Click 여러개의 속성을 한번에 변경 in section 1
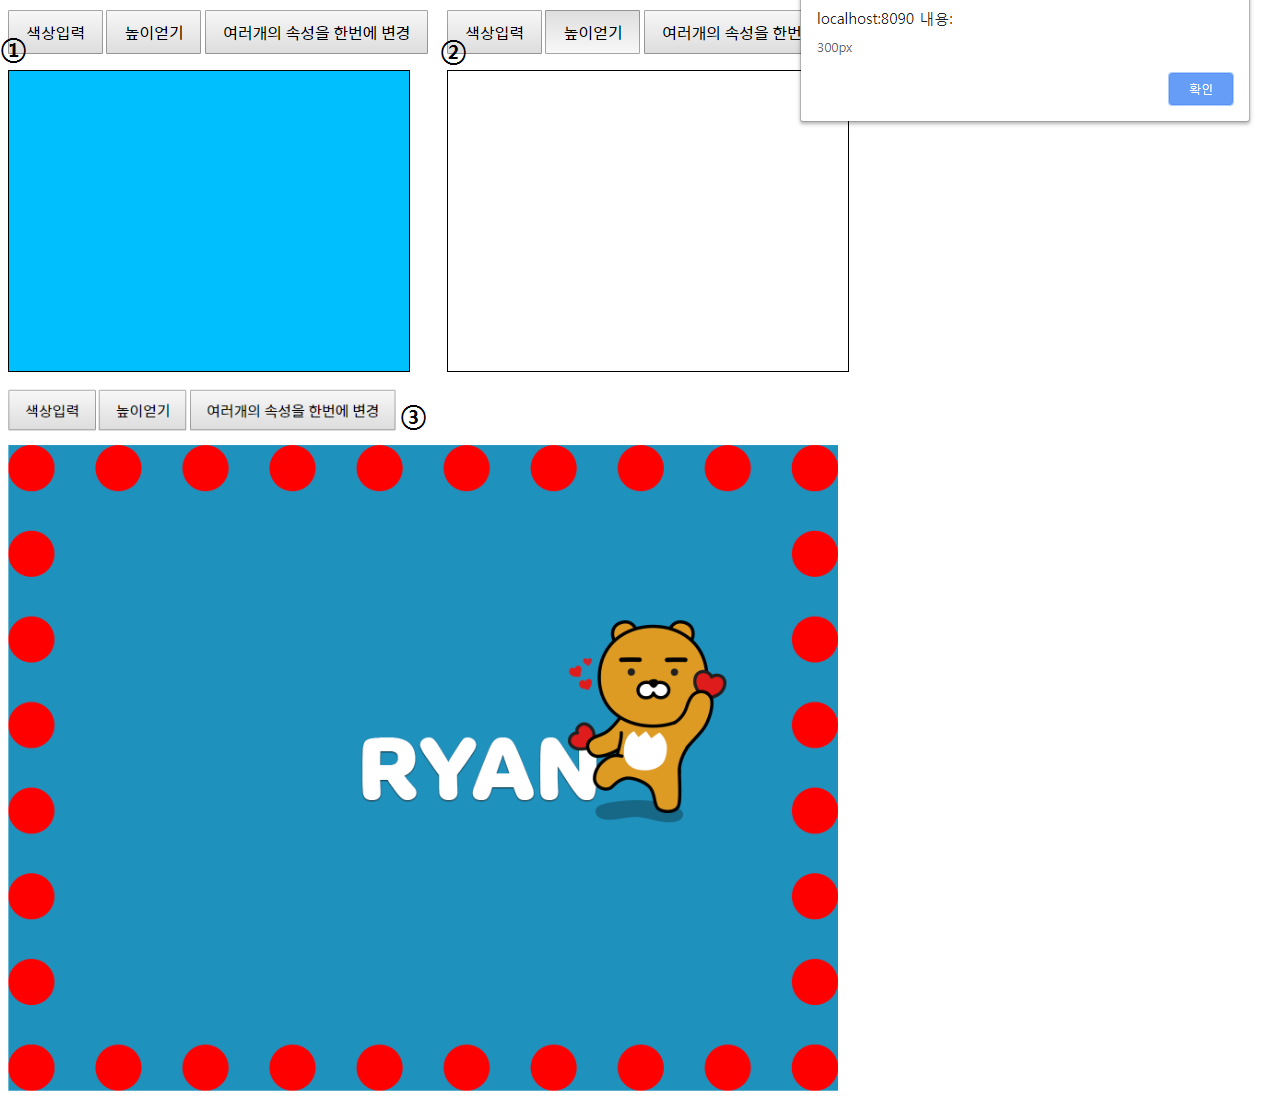The image size is (1264, 1106). click(316, 32)
